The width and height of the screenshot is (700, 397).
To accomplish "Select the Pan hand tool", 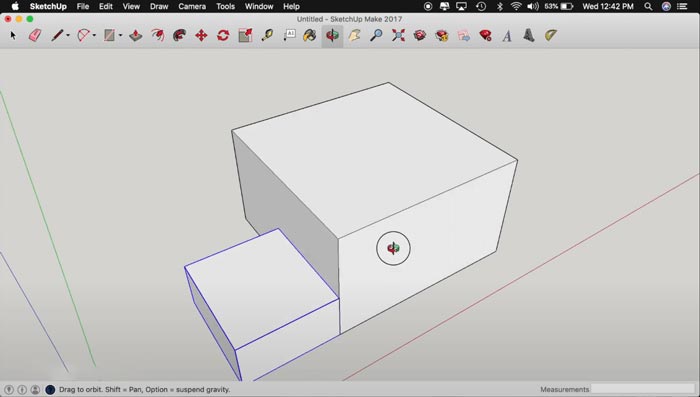I will tap(354, 35).
